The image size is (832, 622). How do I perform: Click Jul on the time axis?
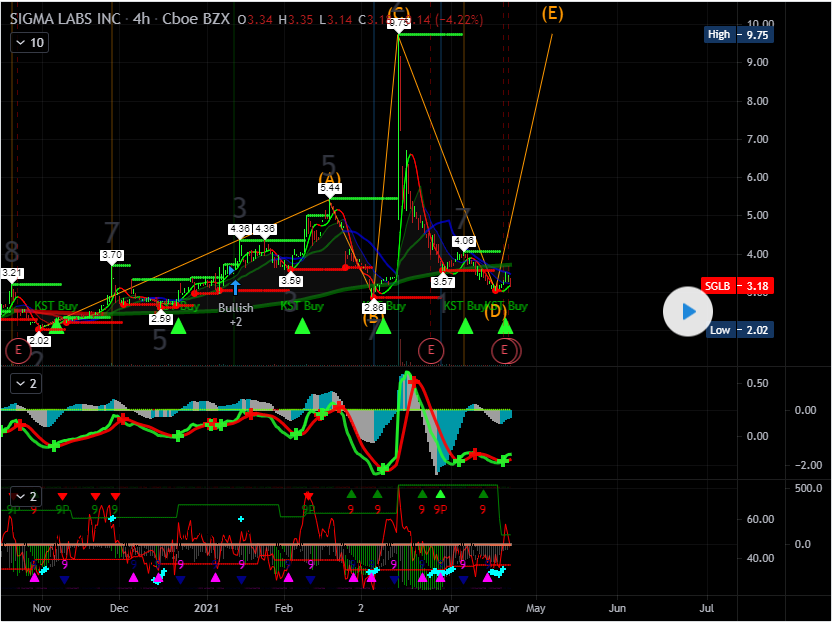click(706, 608)
